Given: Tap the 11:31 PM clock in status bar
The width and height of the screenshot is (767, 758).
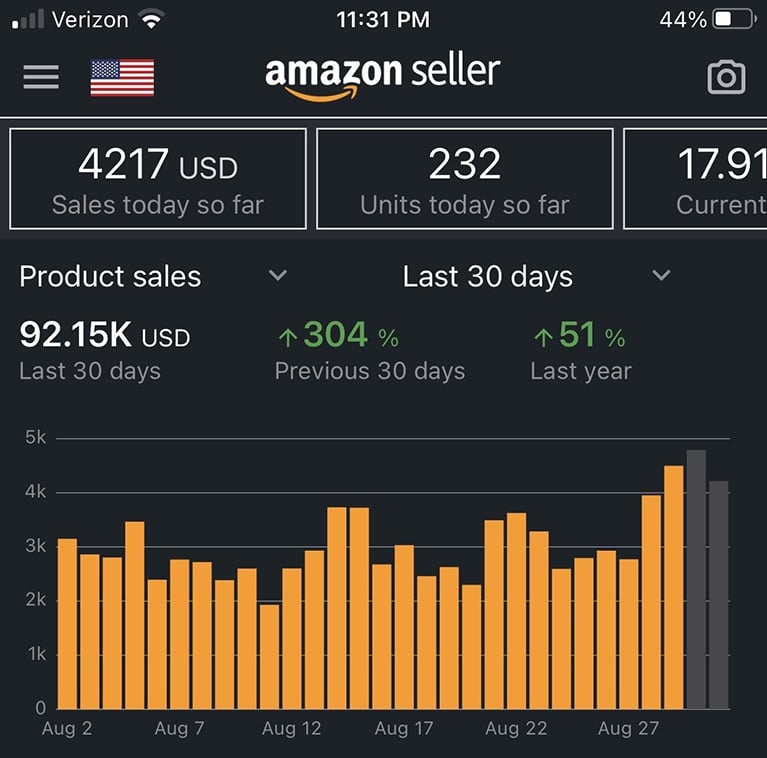Looking at the screenshot, I should point(383,20).
